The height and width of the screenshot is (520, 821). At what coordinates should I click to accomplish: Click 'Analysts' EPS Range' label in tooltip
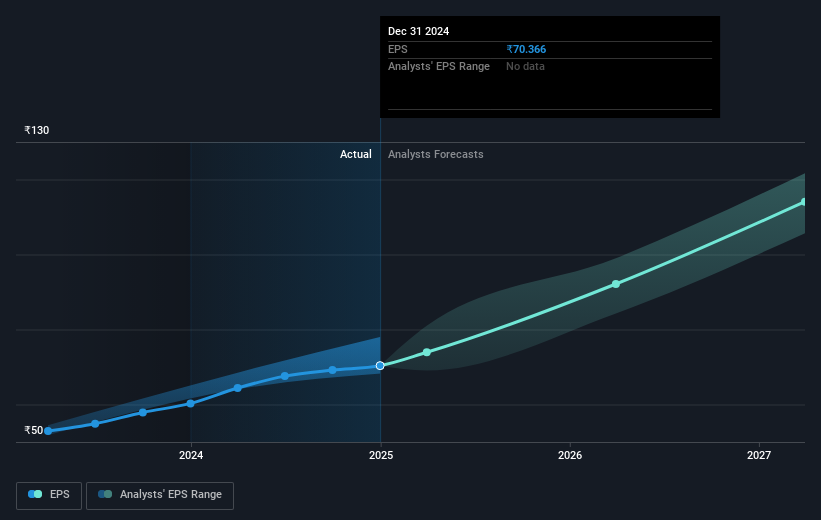(439, 67)
